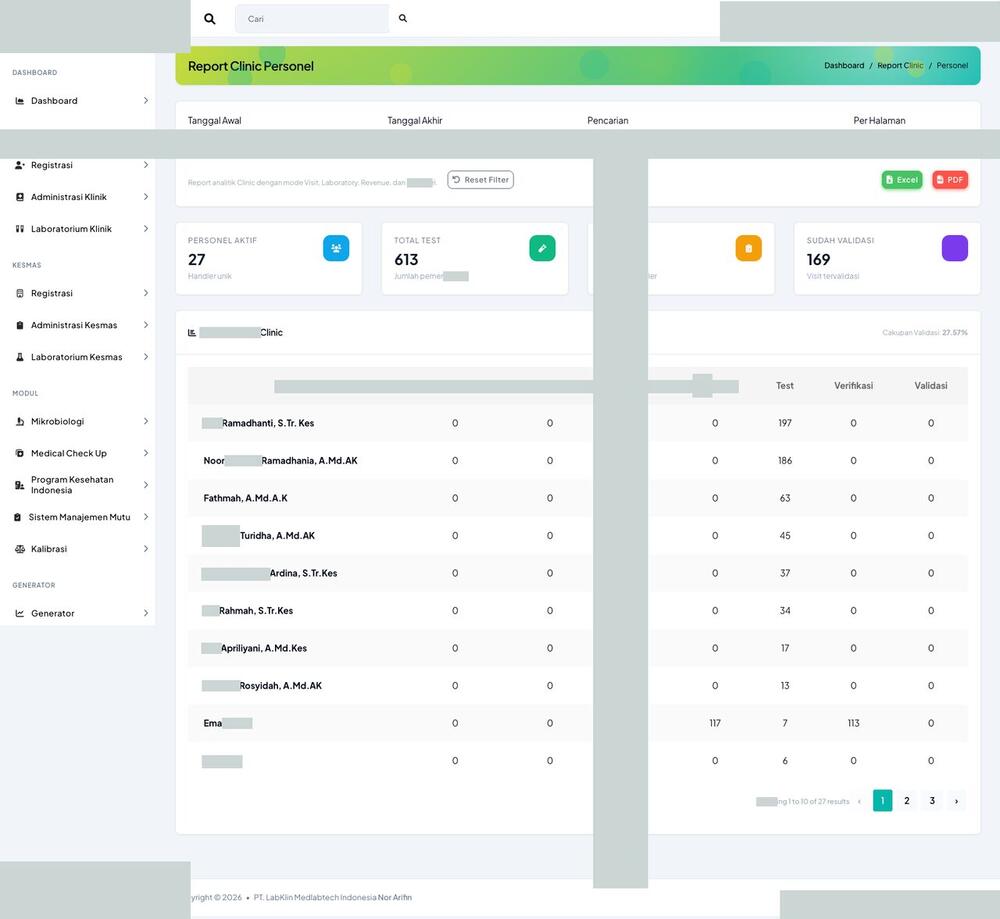1000x919 pixels.
Task: Expand Registrasi chevron above Administrasi Klinik
Action: (145, 165)
